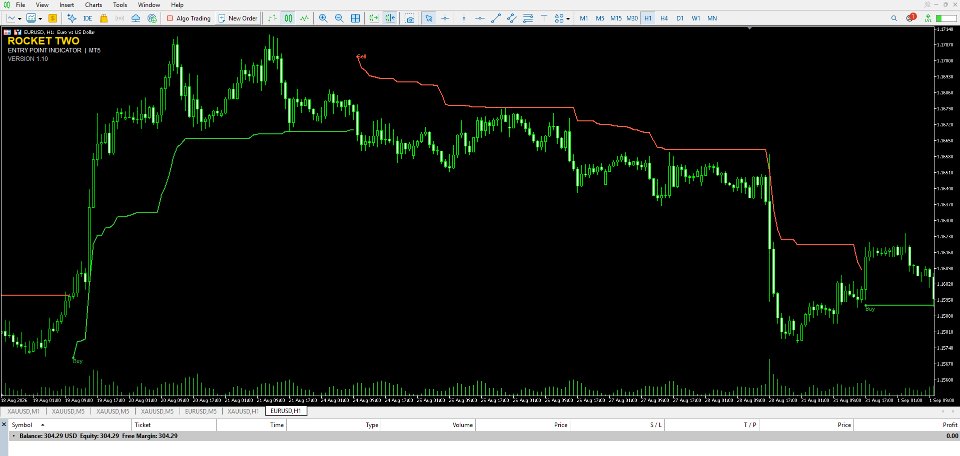Select the standard cursor tool

(x=429, y=18)
